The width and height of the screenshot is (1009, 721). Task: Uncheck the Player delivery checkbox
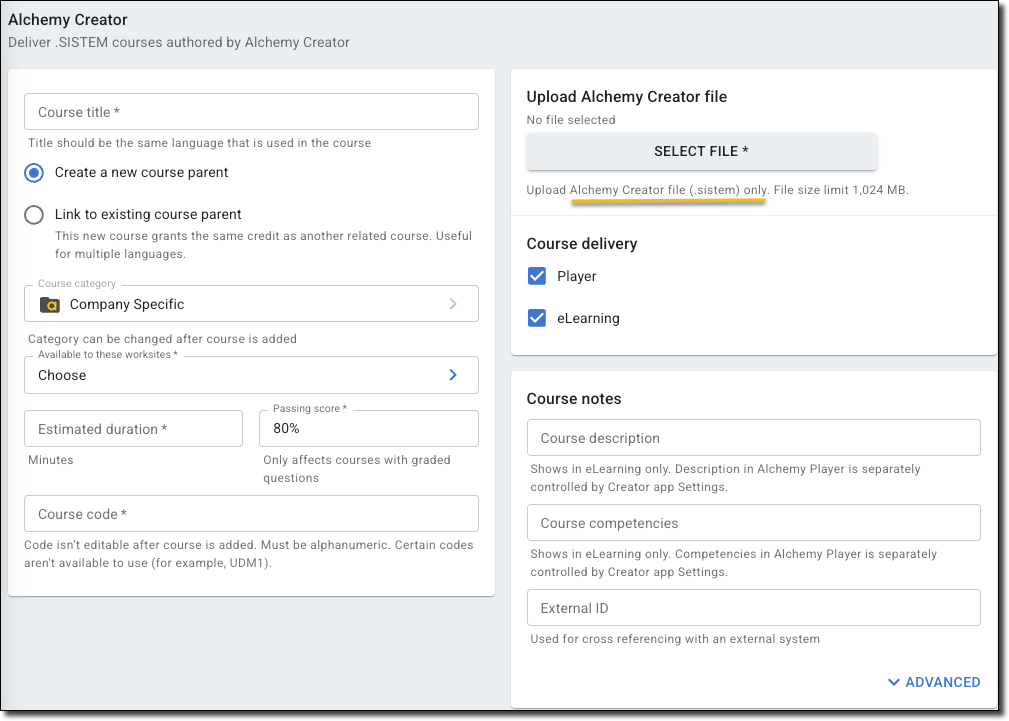pyautogui.click(x=537, y=277)
